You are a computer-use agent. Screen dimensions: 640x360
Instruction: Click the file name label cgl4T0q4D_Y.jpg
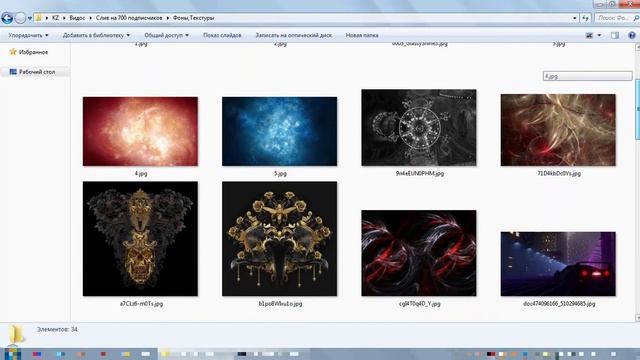(420, 304)
